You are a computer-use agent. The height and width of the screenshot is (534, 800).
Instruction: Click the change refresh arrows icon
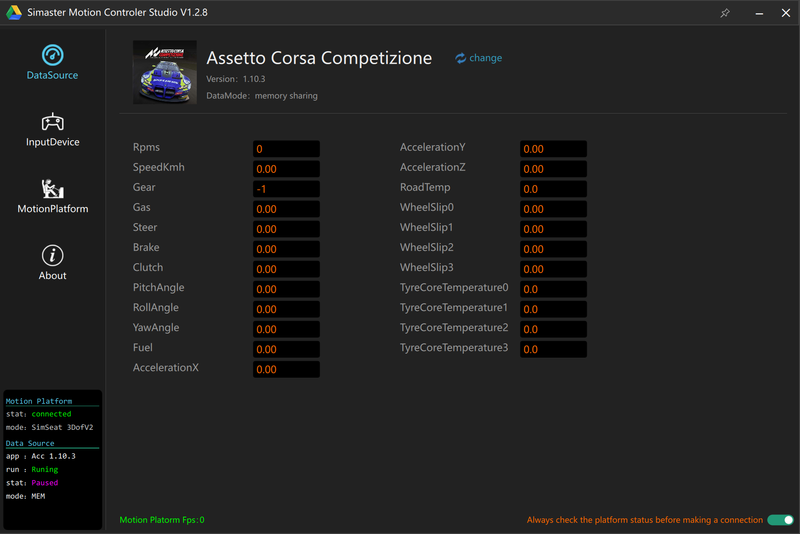(x=460, y=58)
